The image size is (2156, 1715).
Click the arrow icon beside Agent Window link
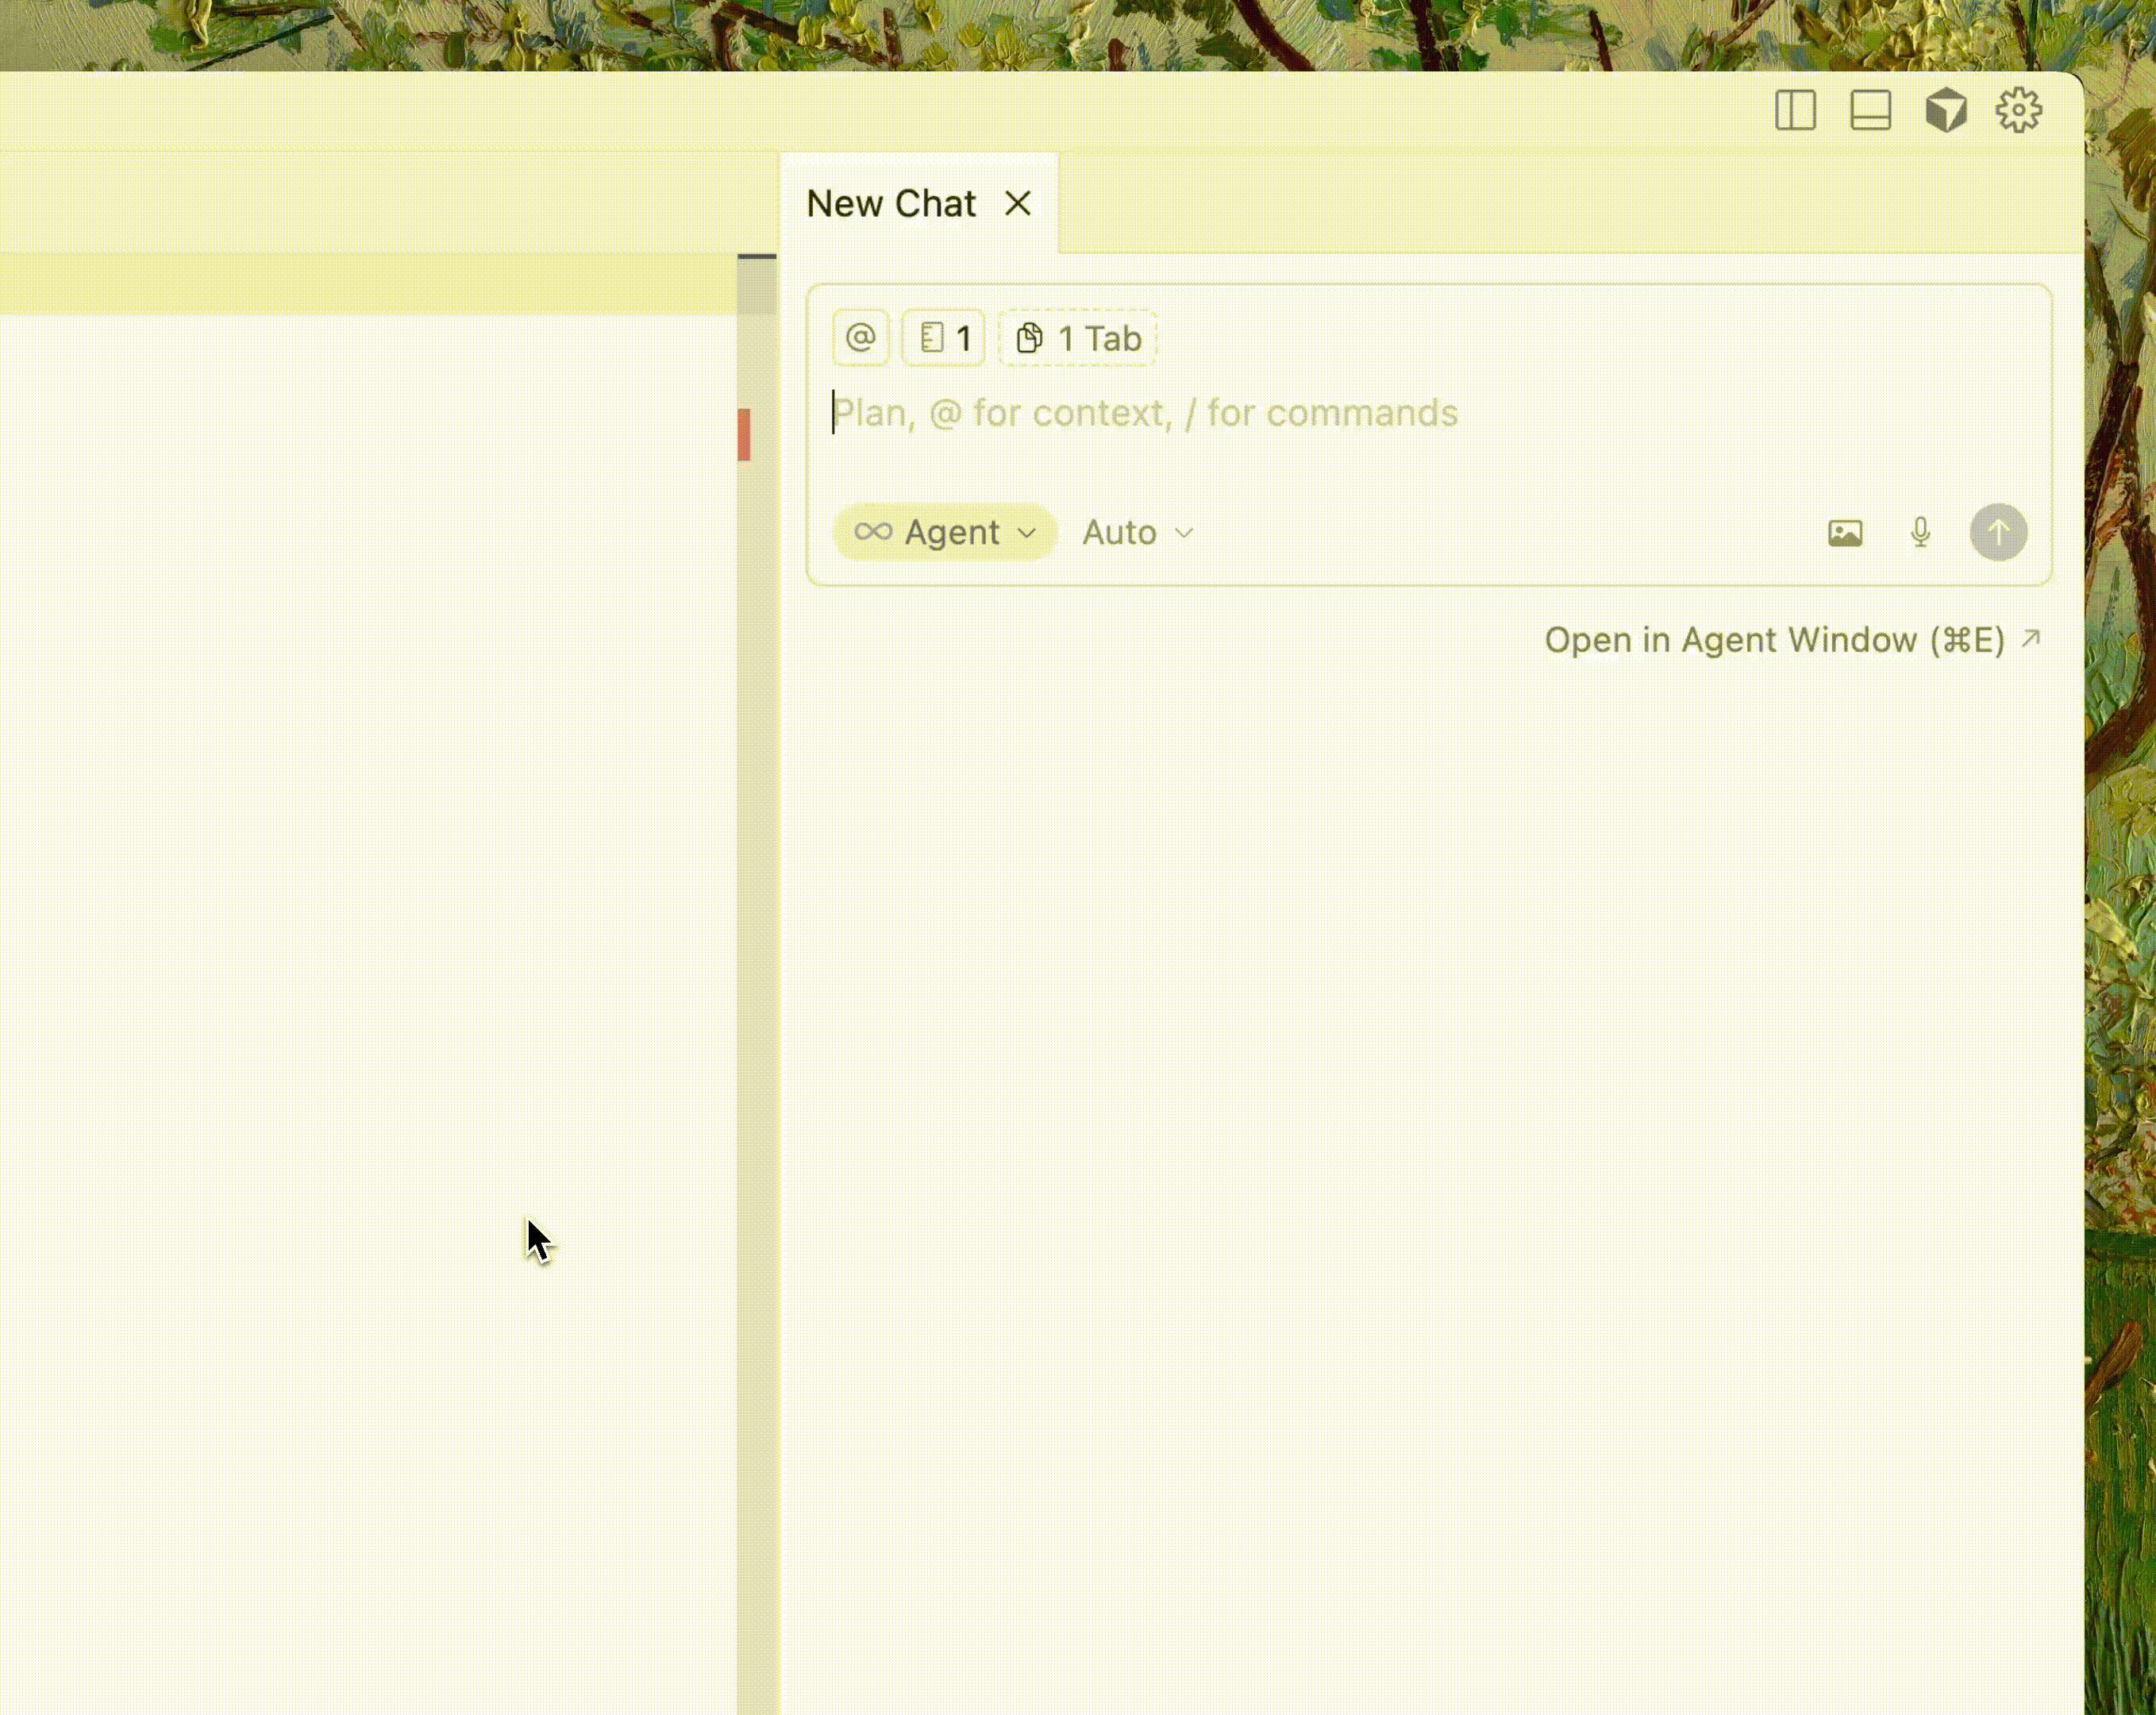coord(2031,638)
